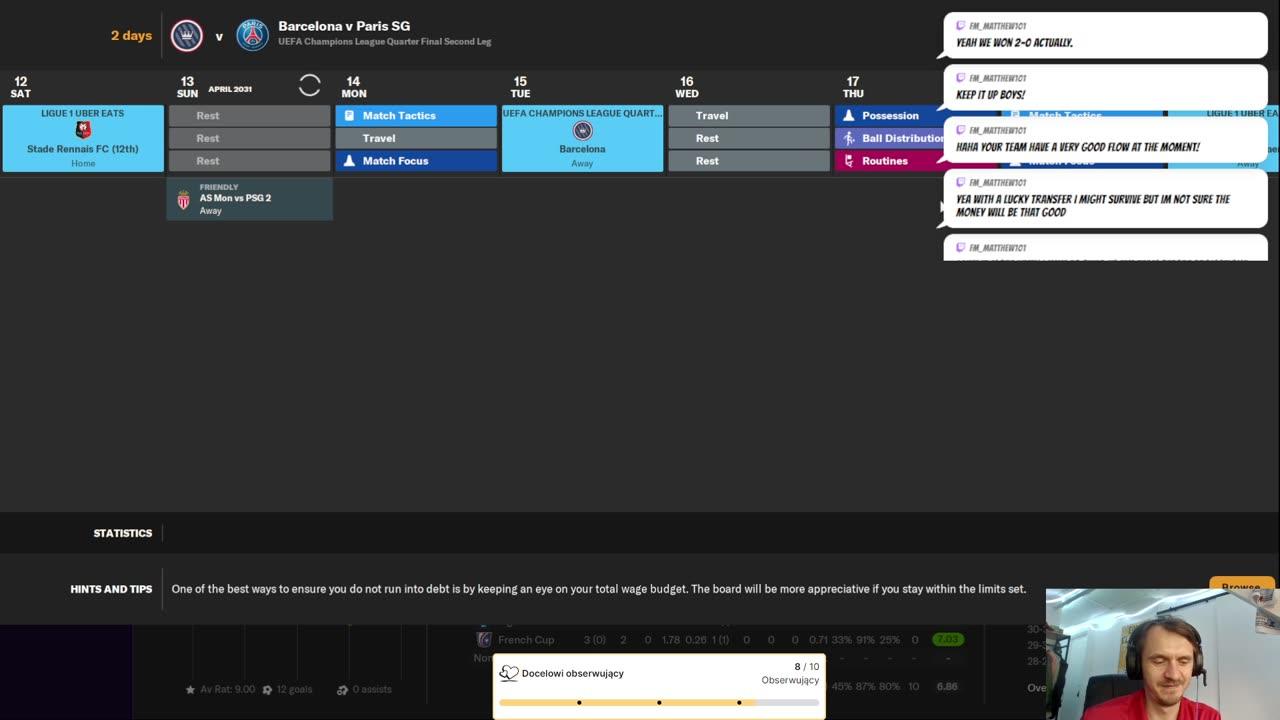Screen dimensions: 1280x720
Task: Select the third Rest slot on Sunday
Action: [249, 161]
